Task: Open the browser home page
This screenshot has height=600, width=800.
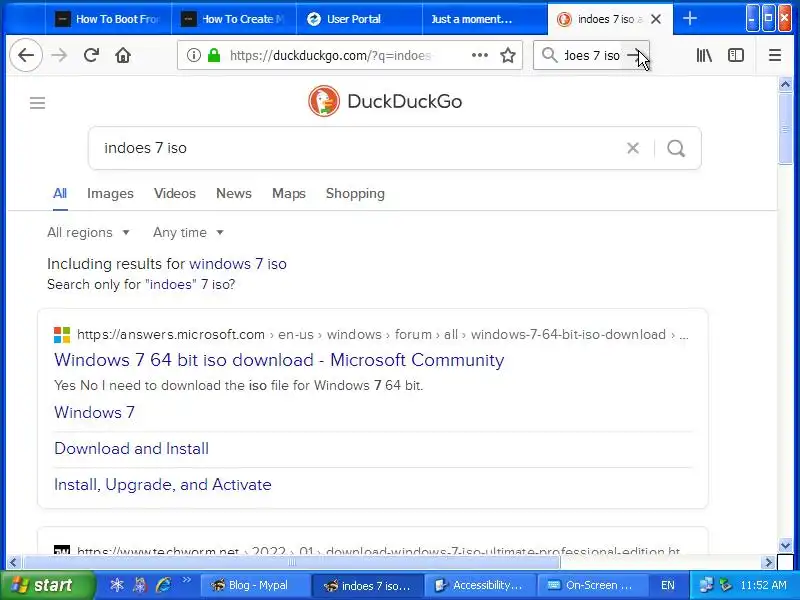Action: 123,55
